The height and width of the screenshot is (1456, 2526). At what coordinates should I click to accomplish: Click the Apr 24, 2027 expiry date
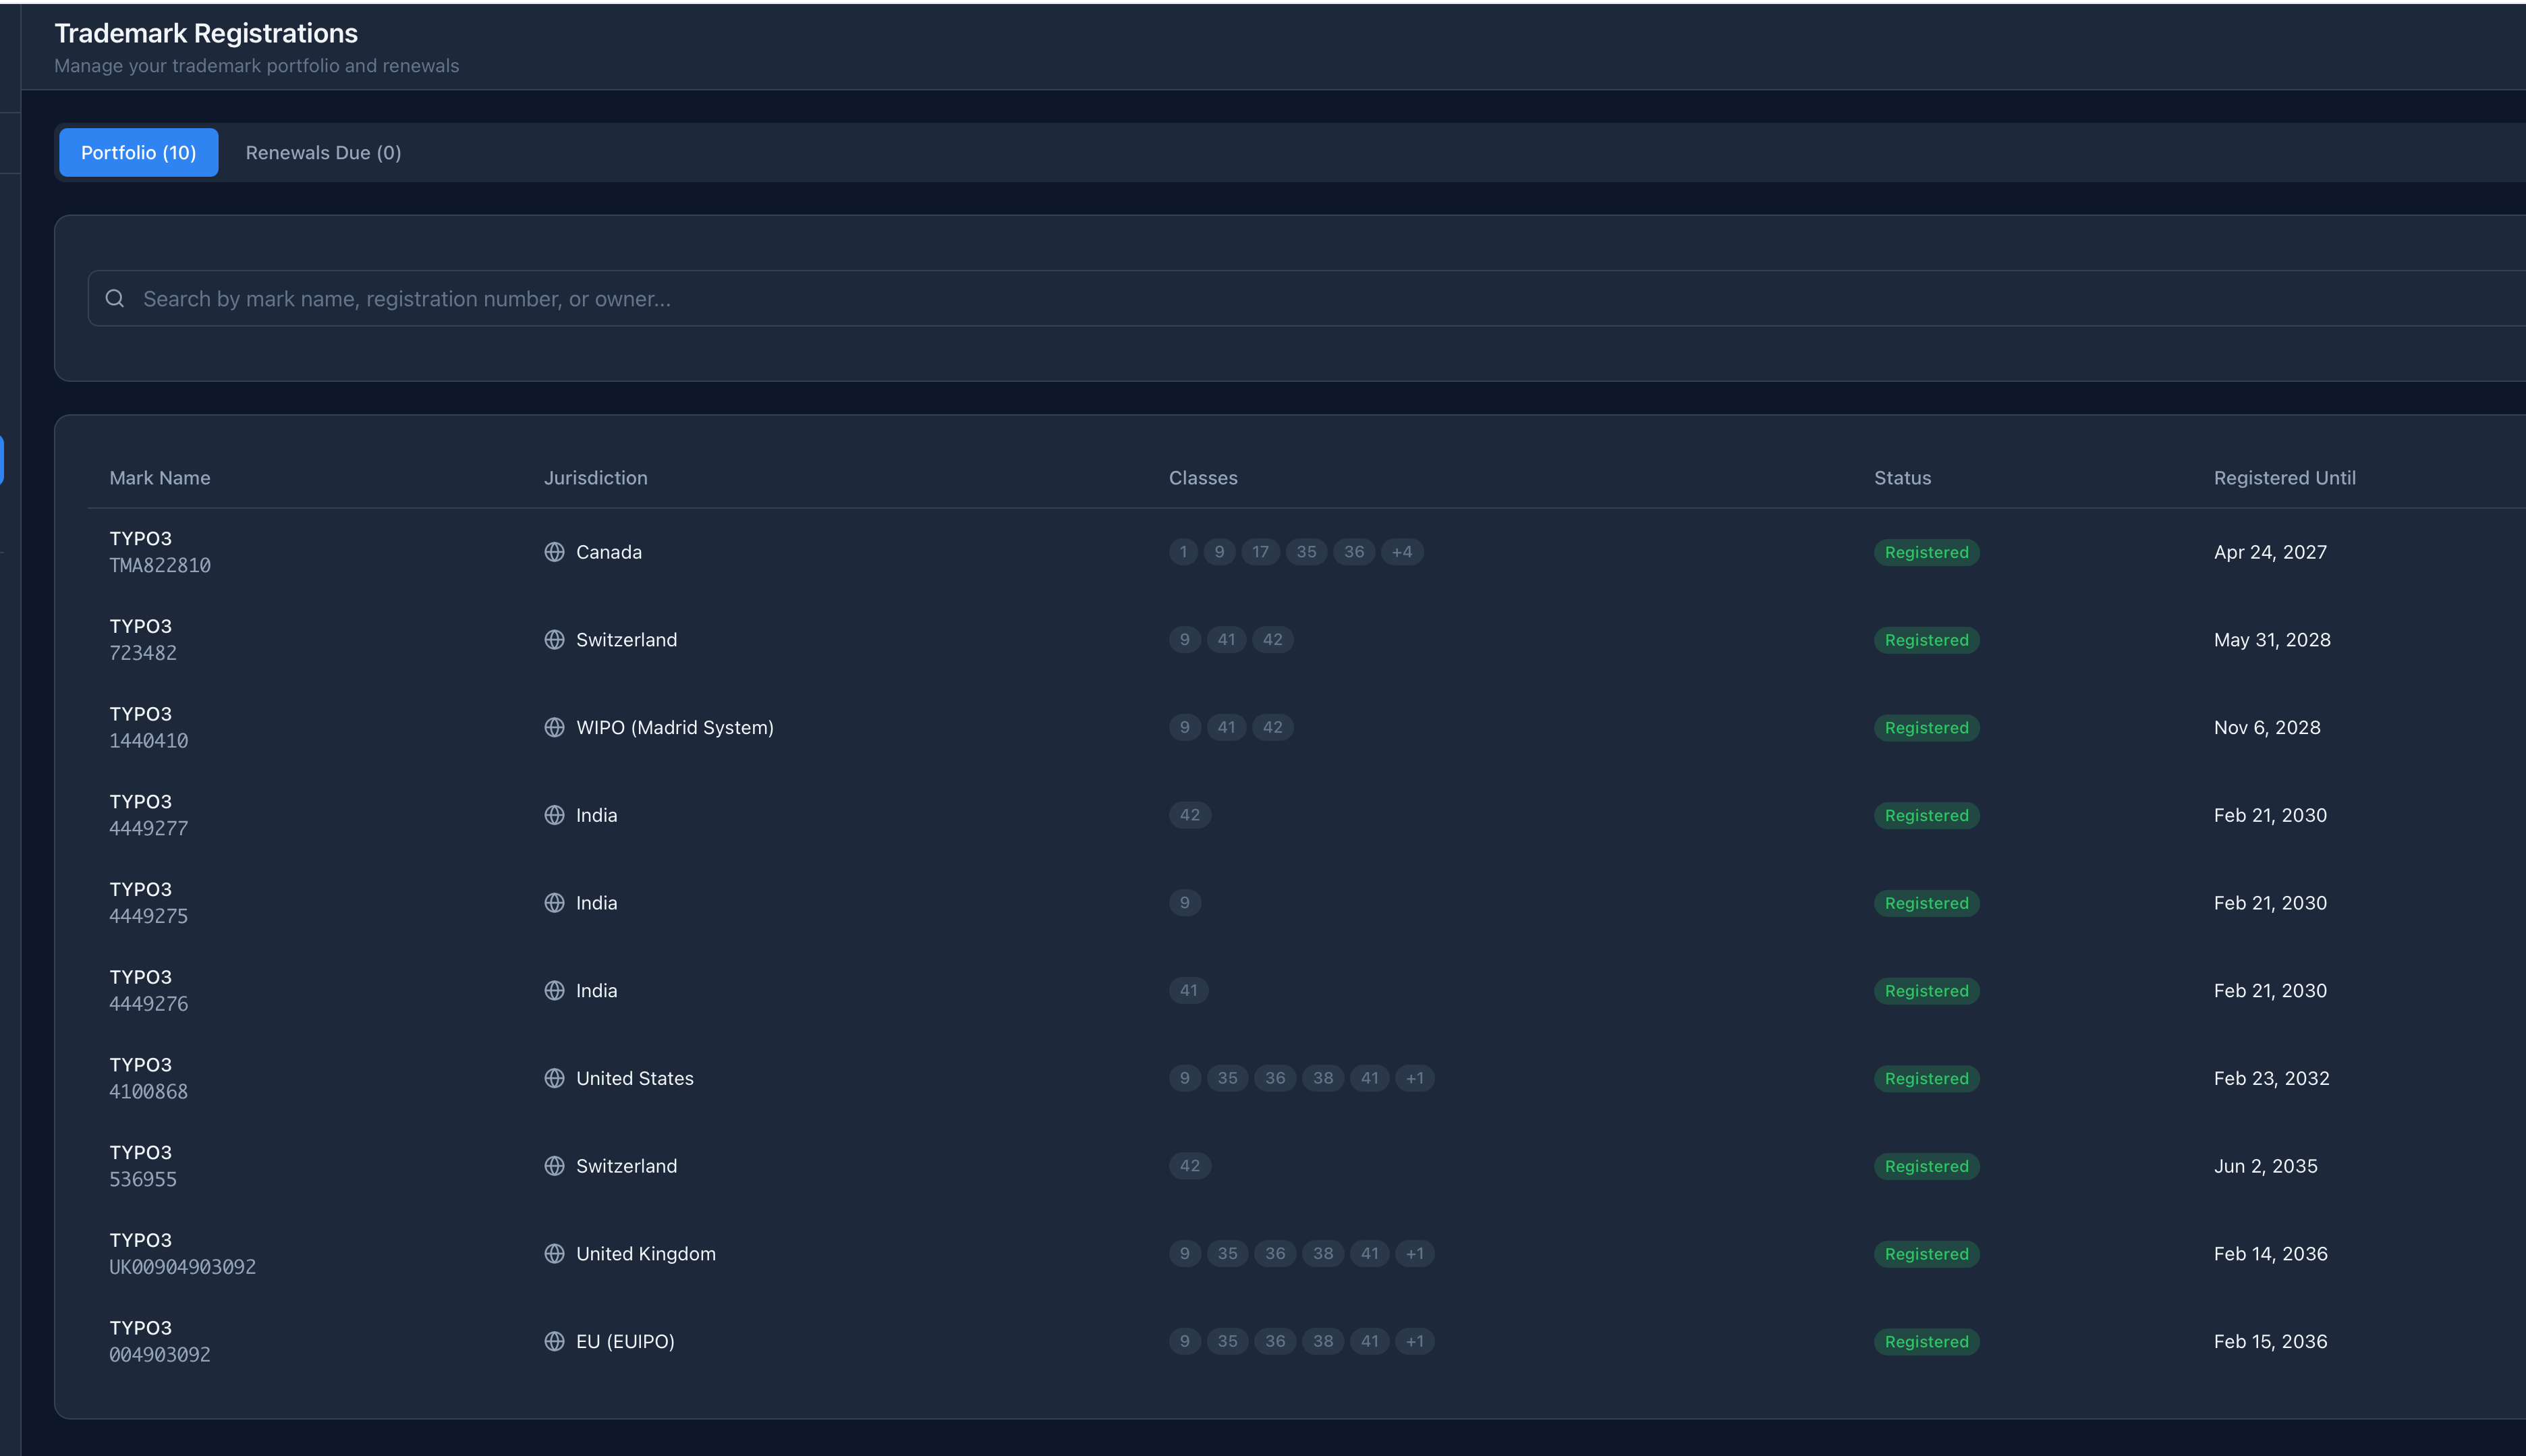(x=2270, y=552)
